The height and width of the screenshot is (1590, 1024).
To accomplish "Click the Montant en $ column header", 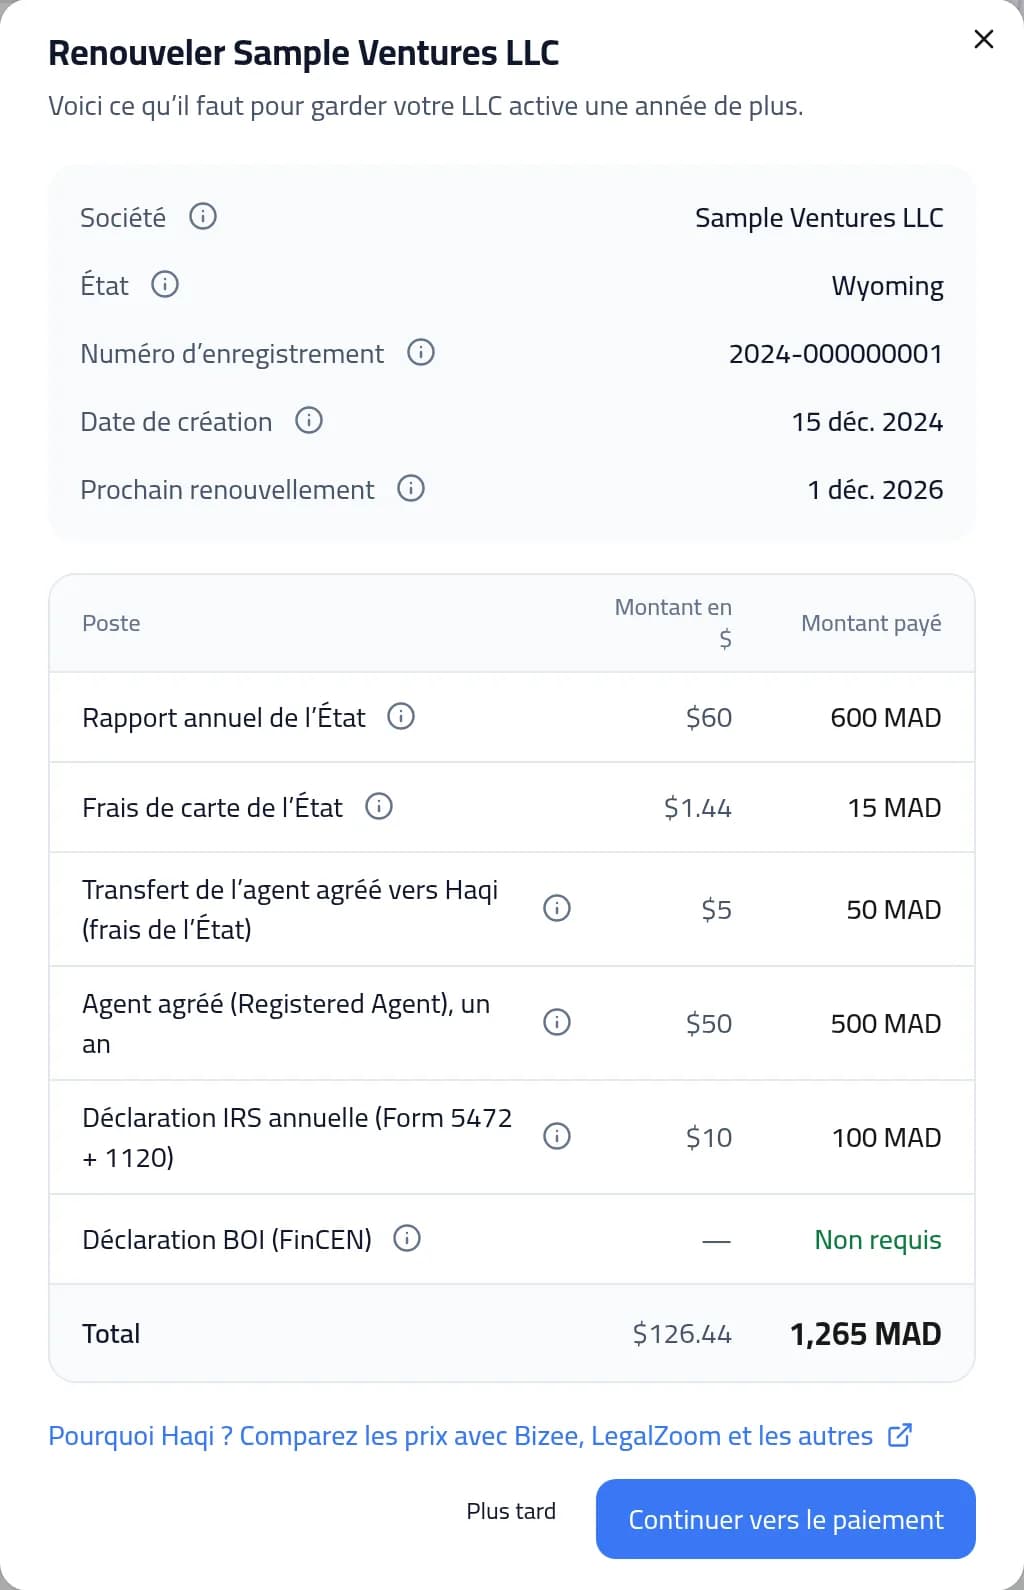I will tap(673, 622).
